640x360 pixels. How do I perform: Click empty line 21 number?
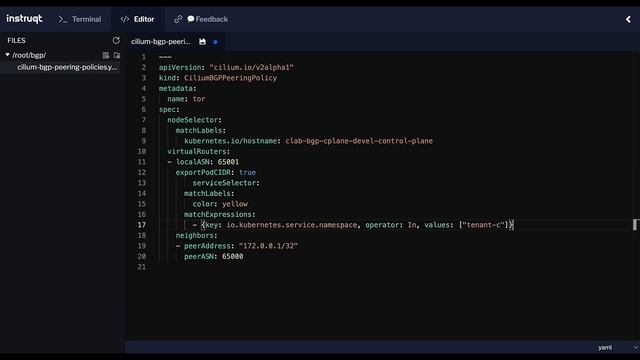142,267
